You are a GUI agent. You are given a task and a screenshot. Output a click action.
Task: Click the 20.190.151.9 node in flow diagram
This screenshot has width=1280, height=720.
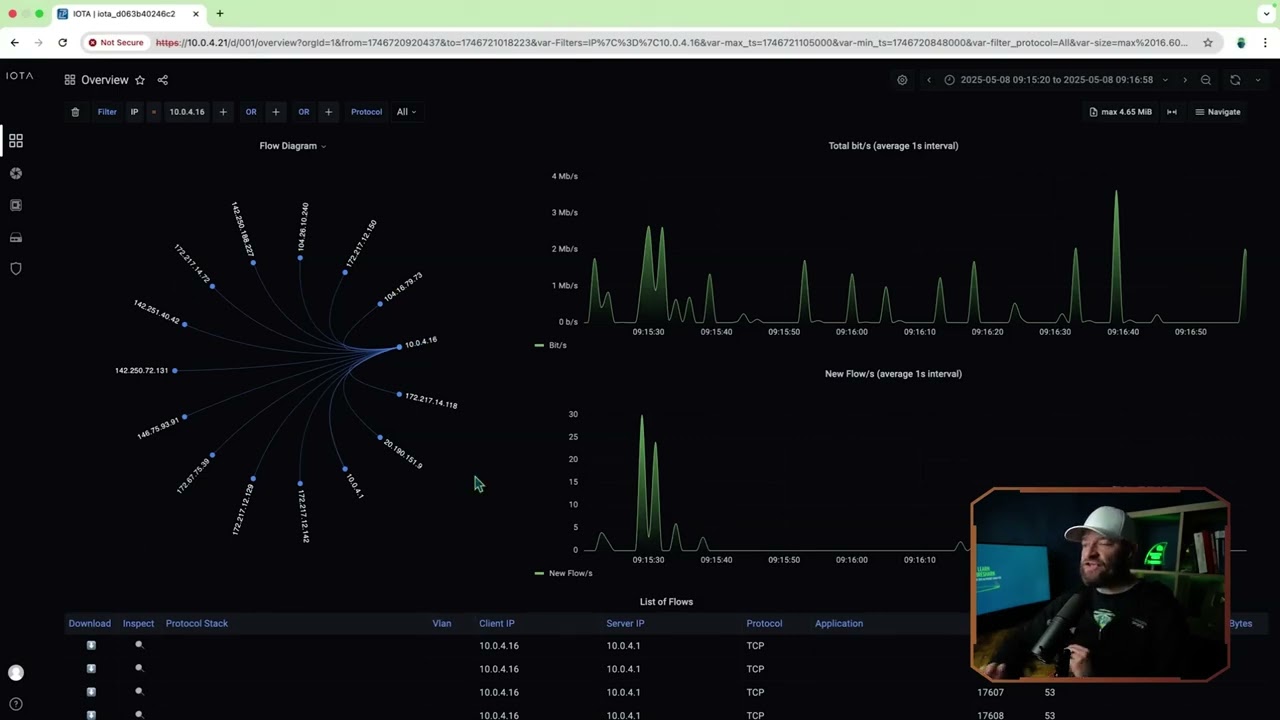pos(380,437)
